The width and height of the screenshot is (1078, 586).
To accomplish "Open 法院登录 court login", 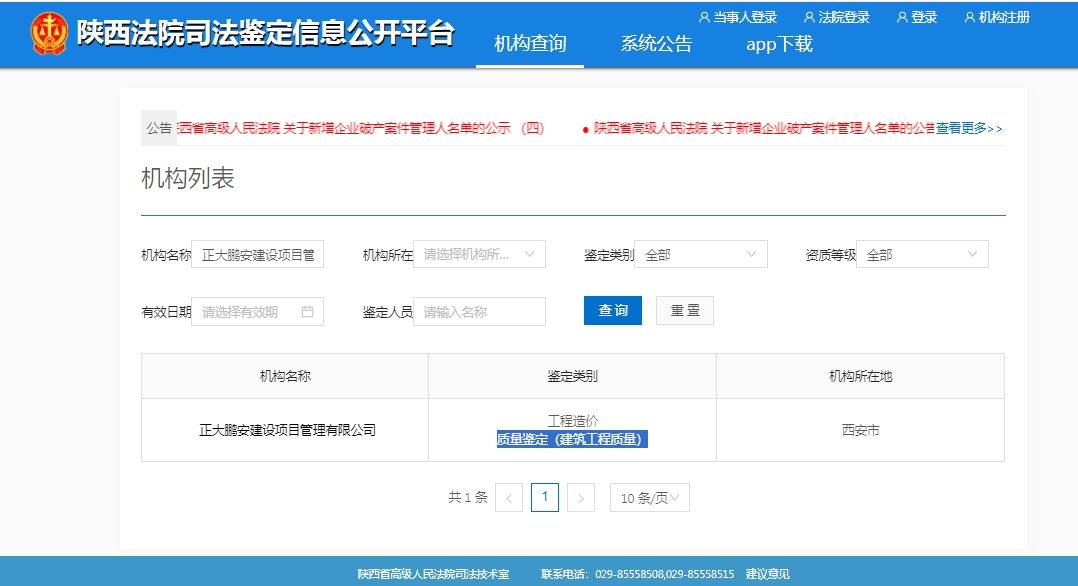I will 837,17.
